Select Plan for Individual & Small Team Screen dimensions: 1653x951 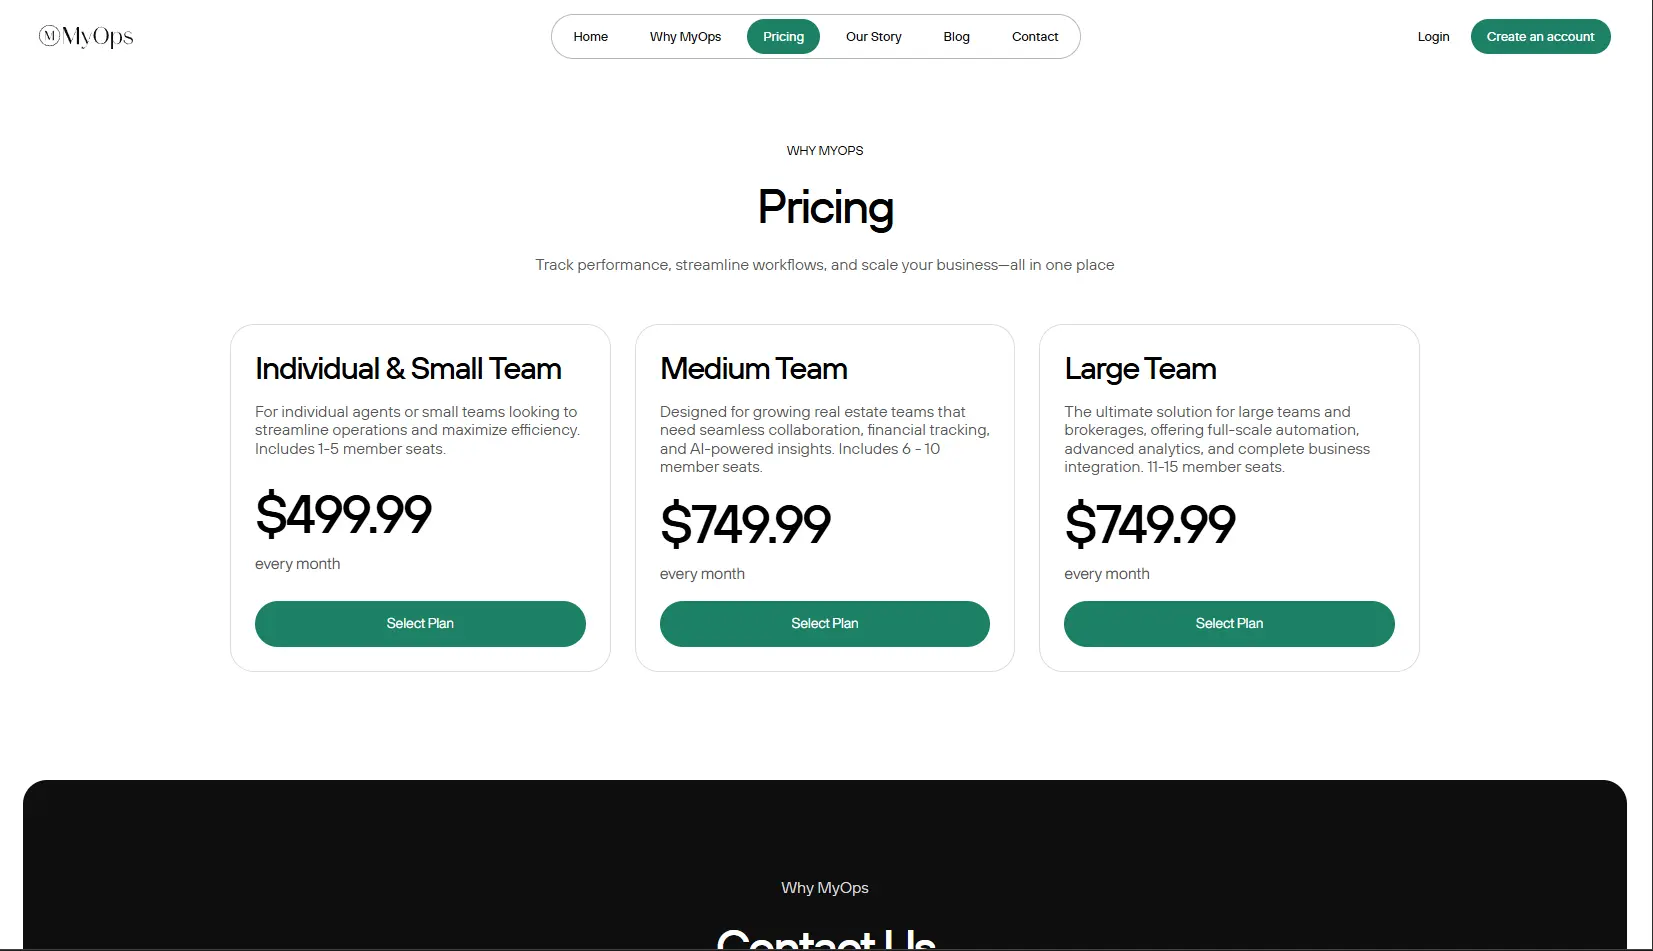[420, 624]
